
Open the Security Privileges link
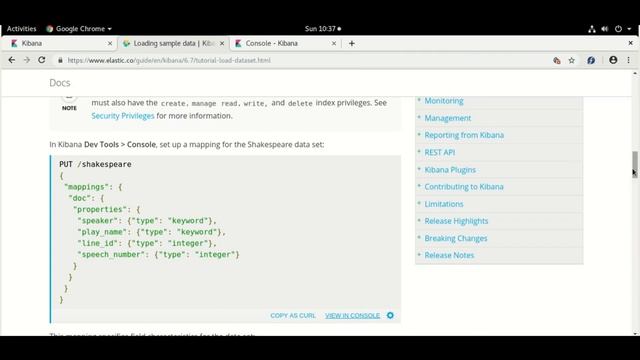[123, 116]
